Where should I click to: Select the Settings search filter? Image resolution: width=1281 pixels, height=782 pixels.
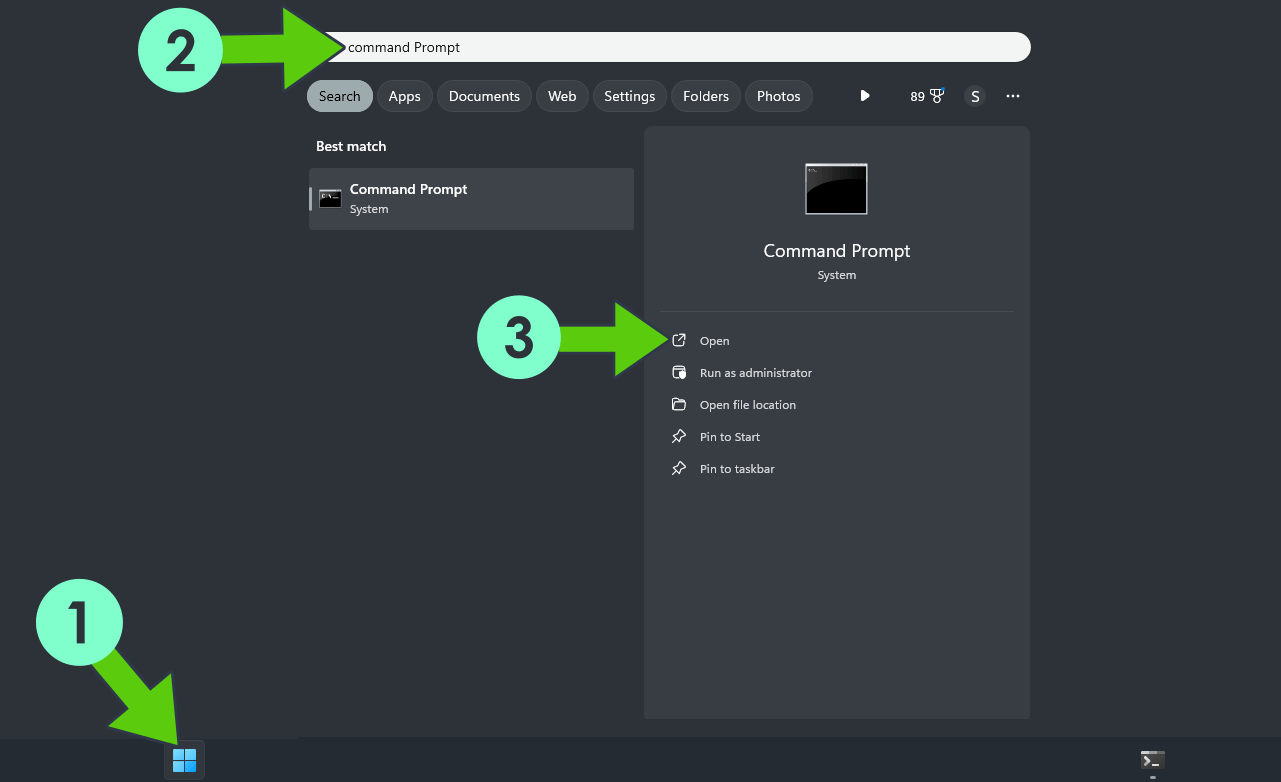[629, 95]
